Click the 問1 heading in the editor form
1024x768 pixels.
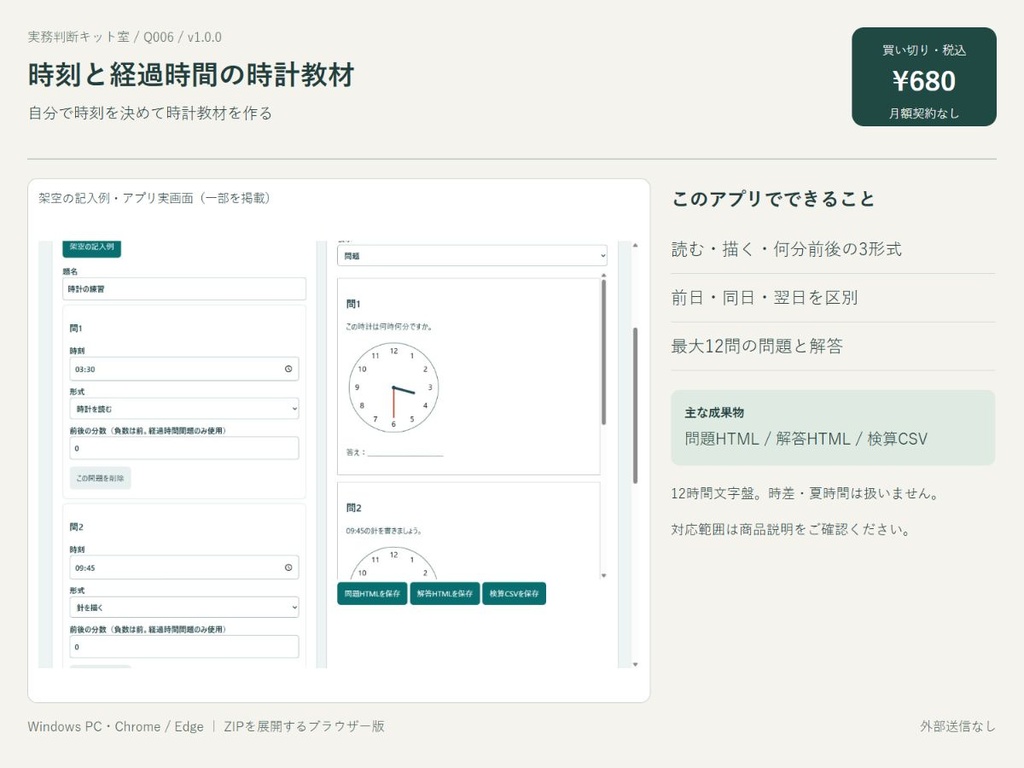pos(76,328)
